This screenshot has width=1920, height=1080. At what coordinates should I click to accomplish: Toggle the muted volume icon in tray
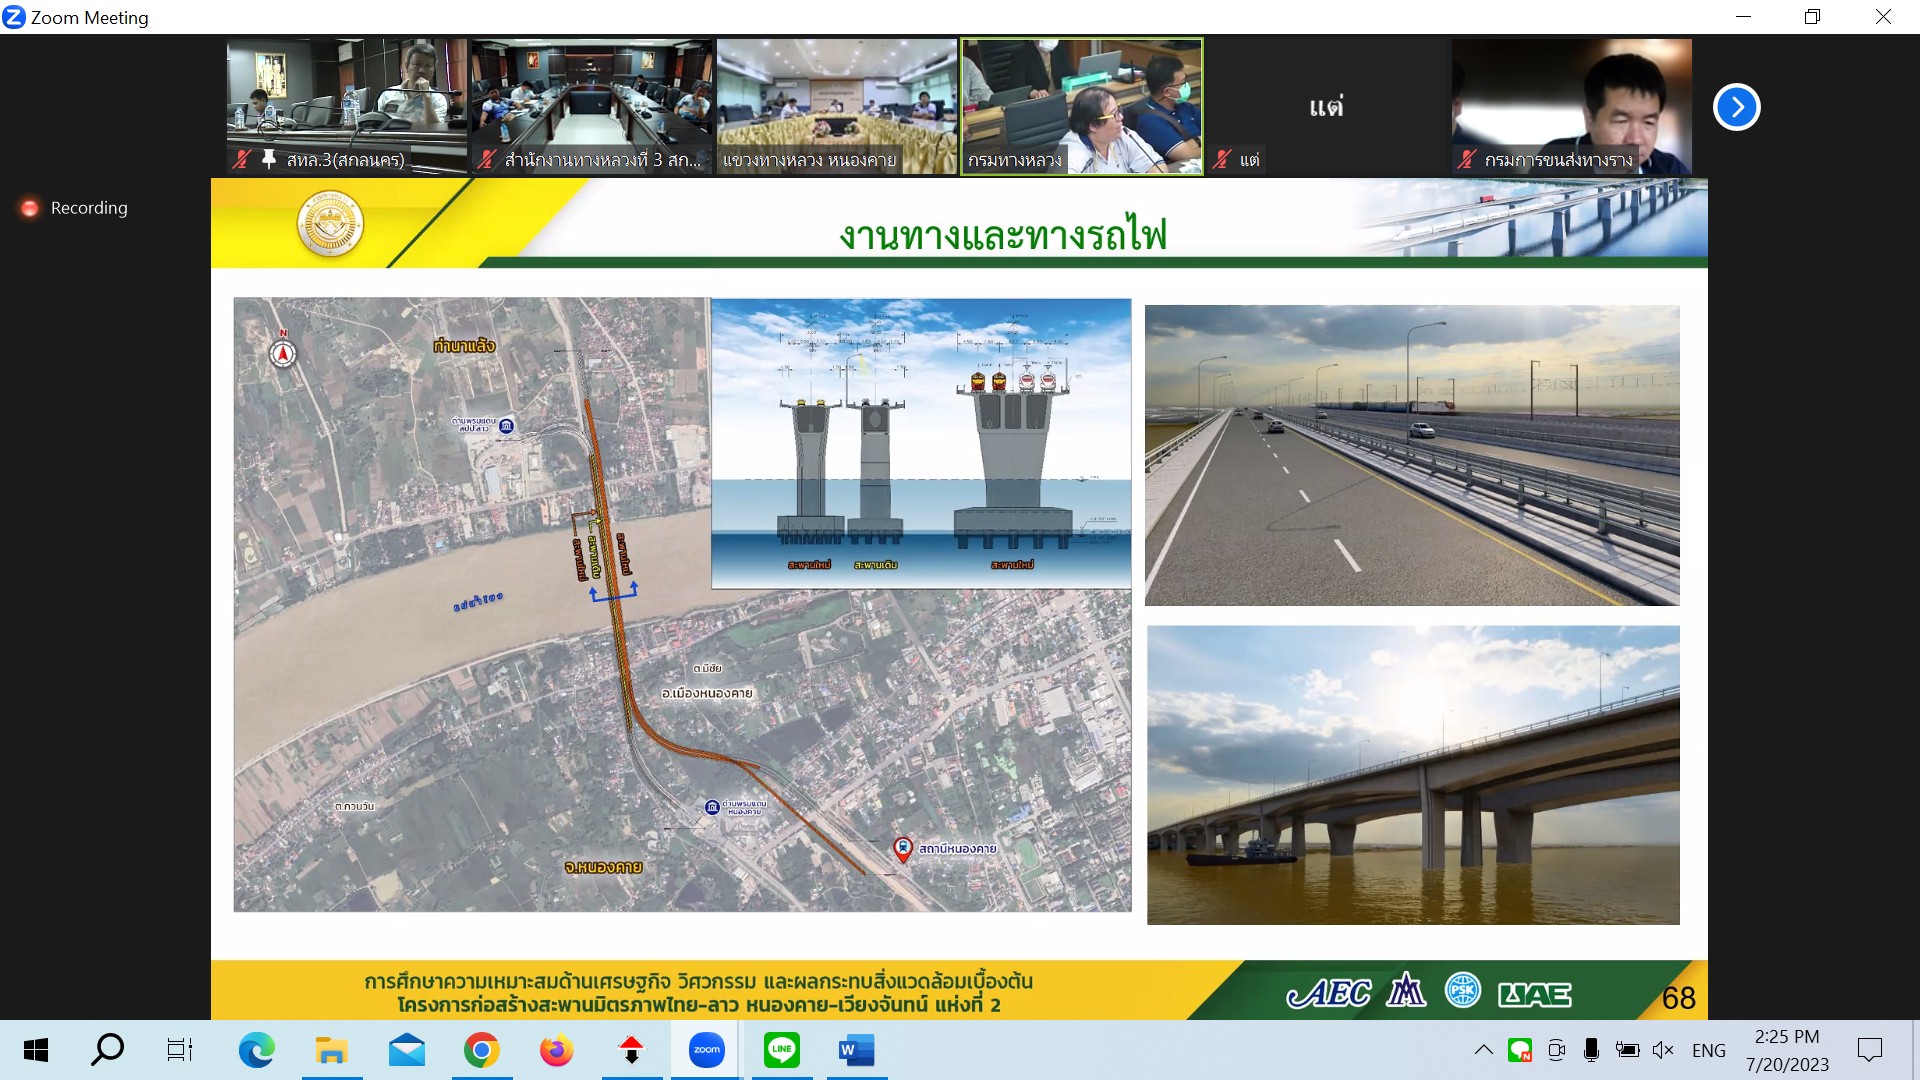coord(1663,1050)
